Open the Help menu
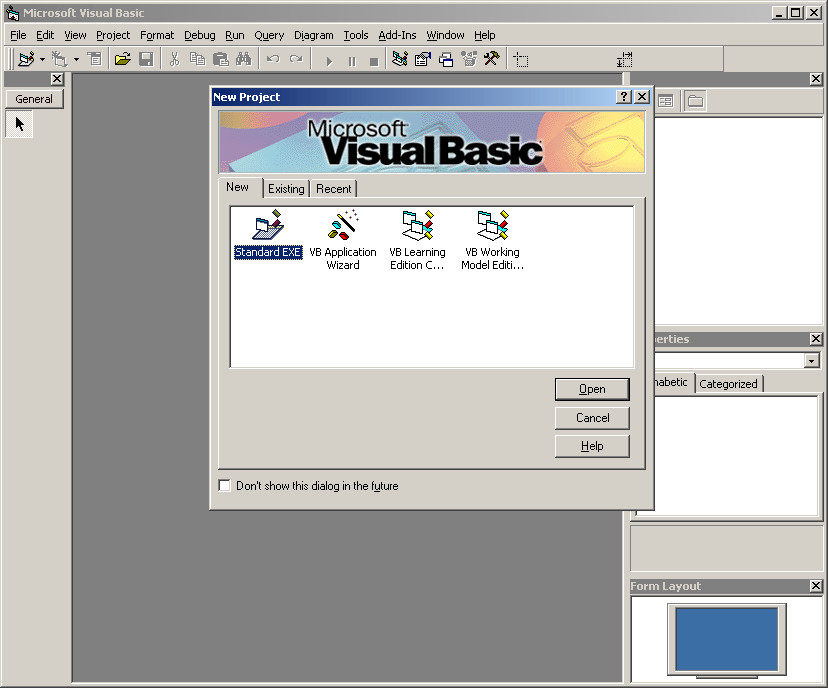Image resolution: width=828 pixels, height=688 pixels. pyautogui.click(x=484, y=35)
